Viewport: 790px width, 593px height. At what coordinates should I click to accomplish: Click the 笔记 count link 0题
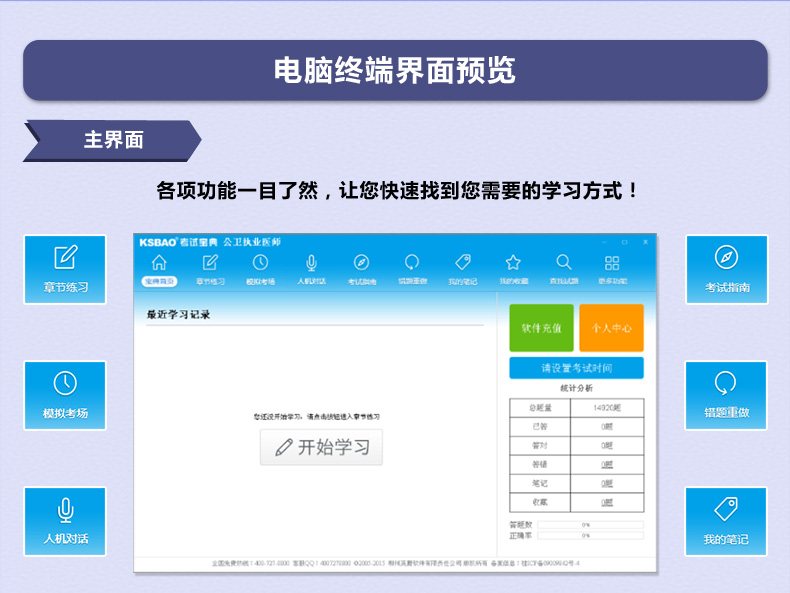pyautogui.click(x=607, y=483)
